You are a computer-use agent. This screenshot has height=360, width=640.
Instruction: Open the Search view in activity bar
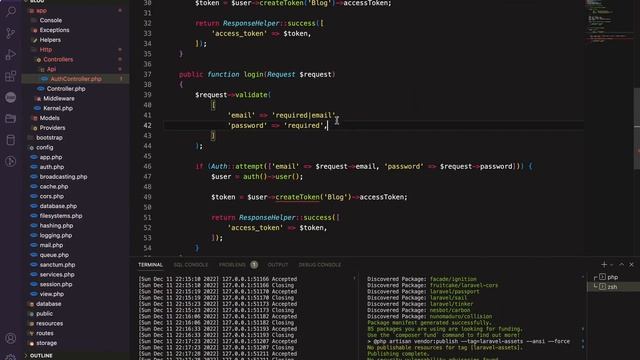11,12
